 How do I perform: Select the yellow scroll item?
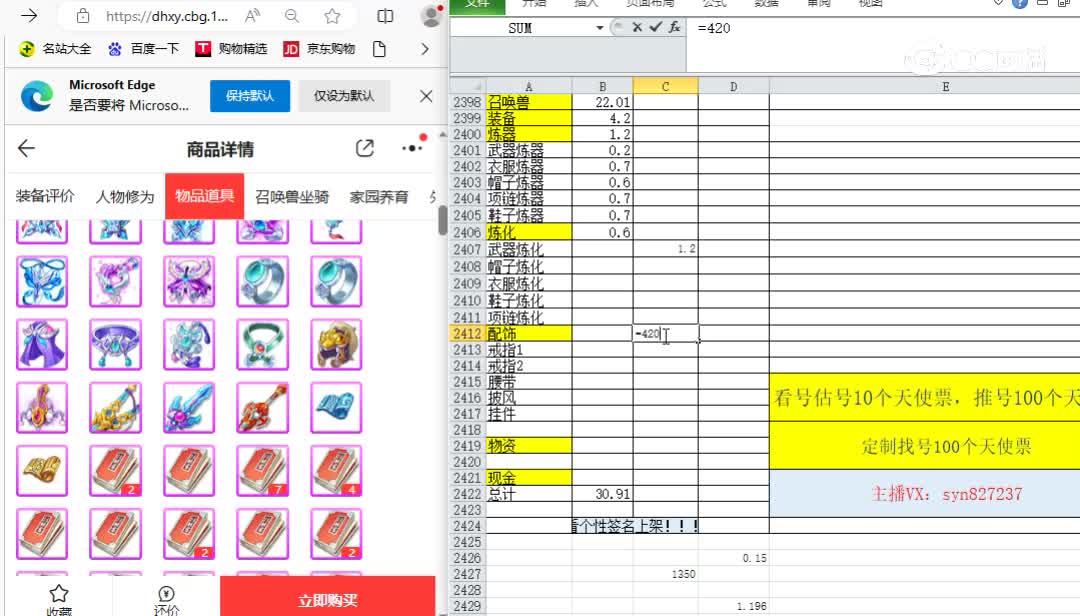click(x=42, y=471)
